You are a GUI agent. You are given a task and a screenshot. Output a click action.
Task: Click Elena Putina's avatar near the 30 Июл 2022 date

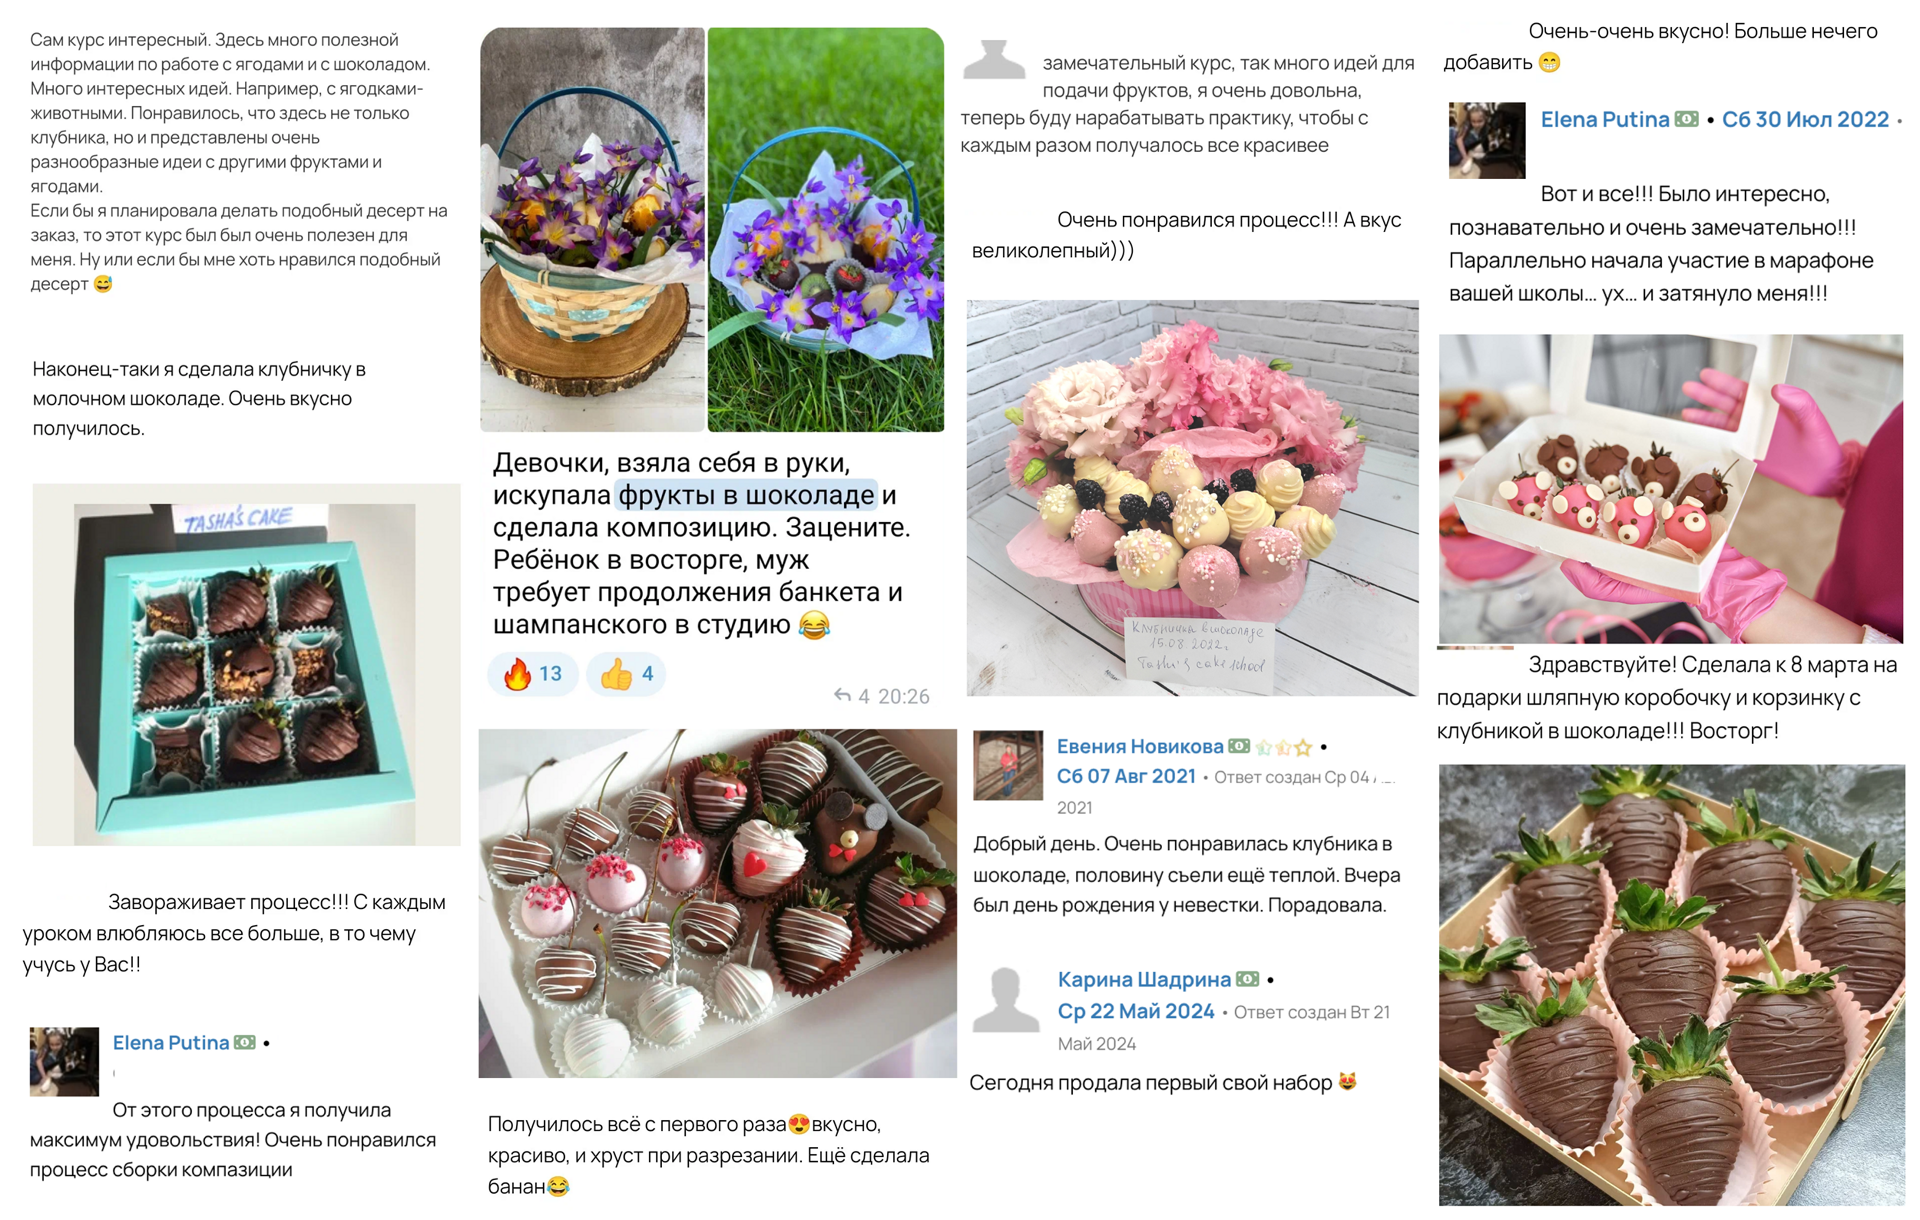pyautogui.click(x=1486, y=140)
